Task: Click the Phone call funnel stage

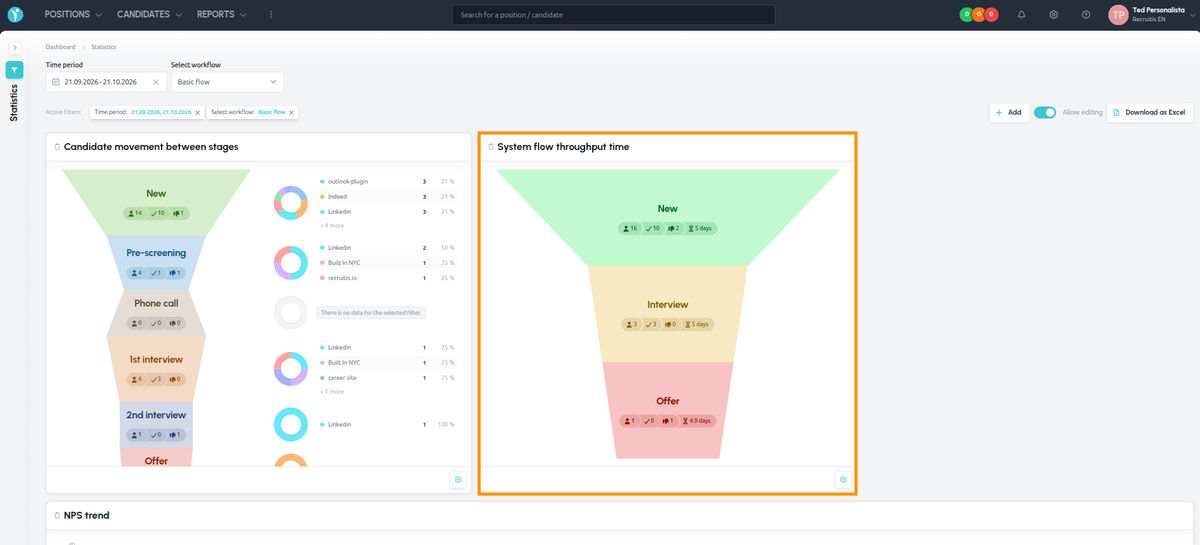Action: pos(156,312)
